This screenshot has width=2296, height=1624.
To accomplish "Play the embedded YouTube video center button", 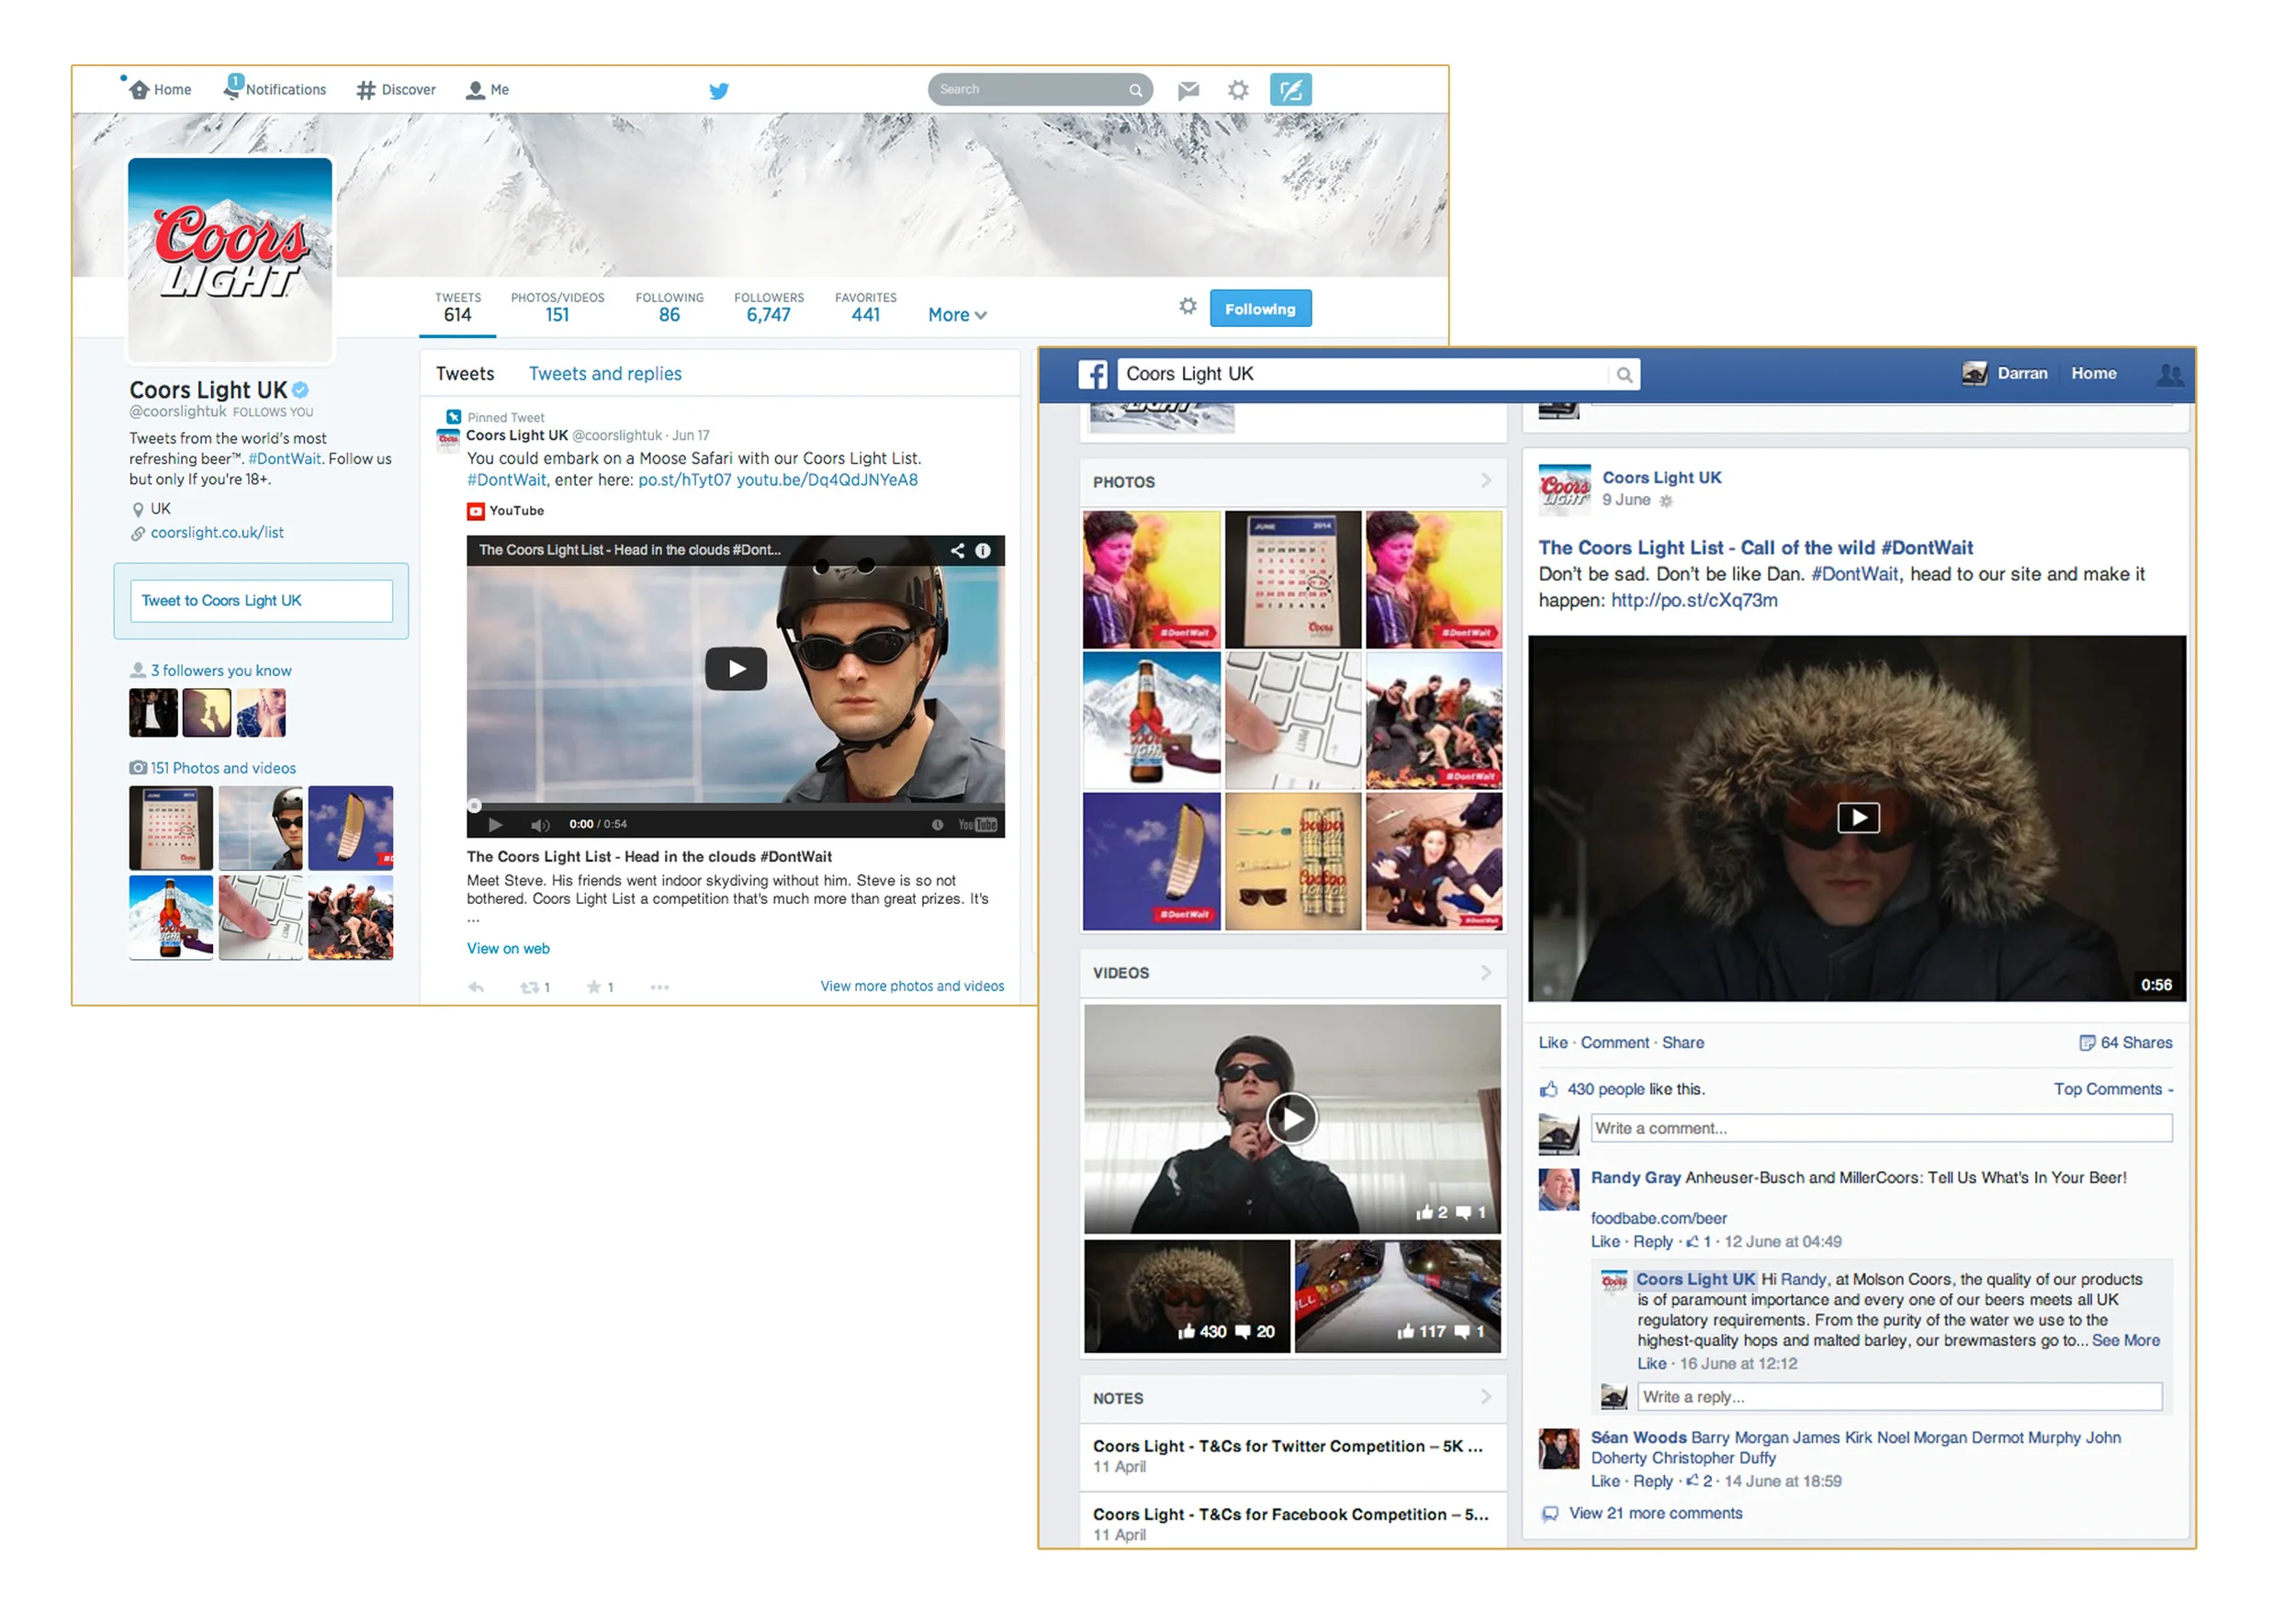I will coord(736,669).
